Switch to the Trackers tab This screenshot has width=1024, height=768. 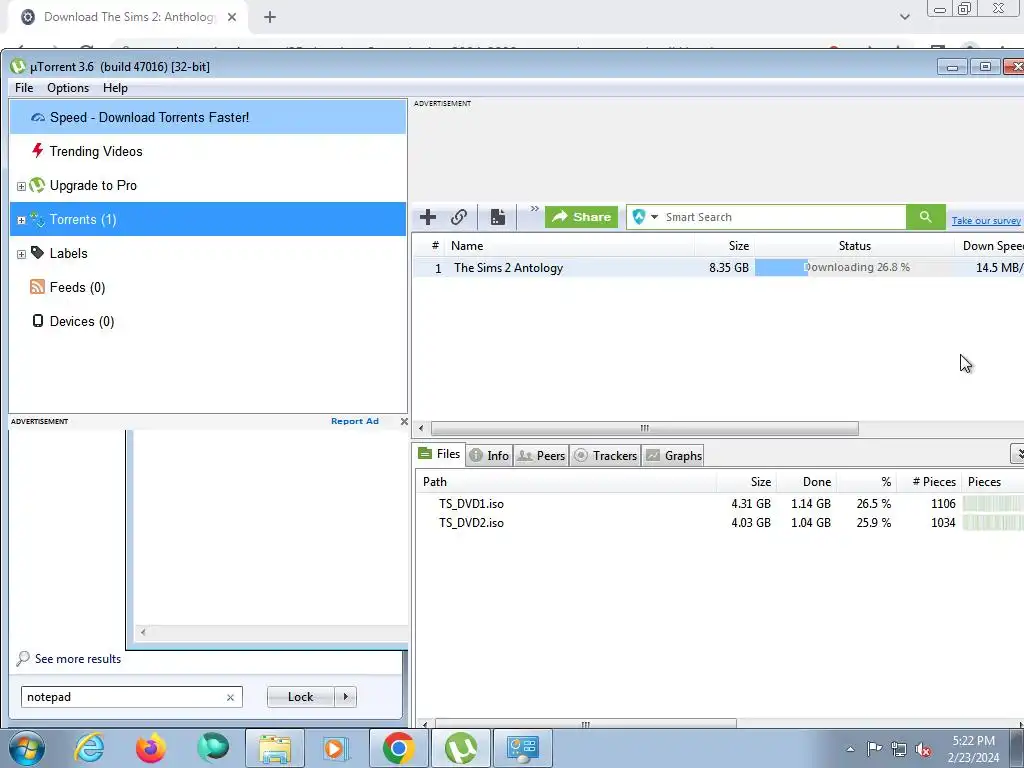pos(605,455)
